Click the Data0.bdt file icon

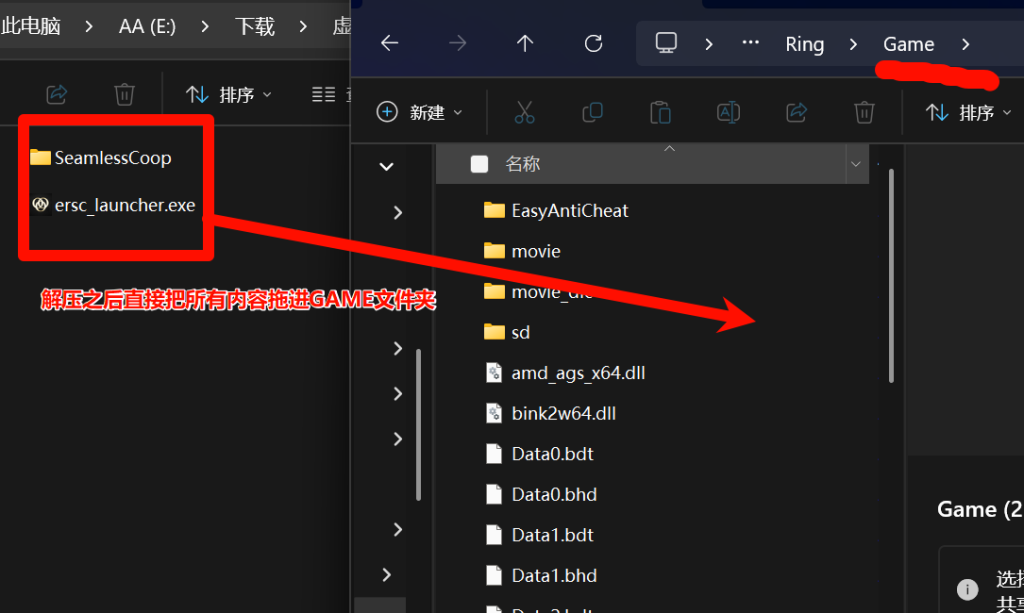[494, 454]
